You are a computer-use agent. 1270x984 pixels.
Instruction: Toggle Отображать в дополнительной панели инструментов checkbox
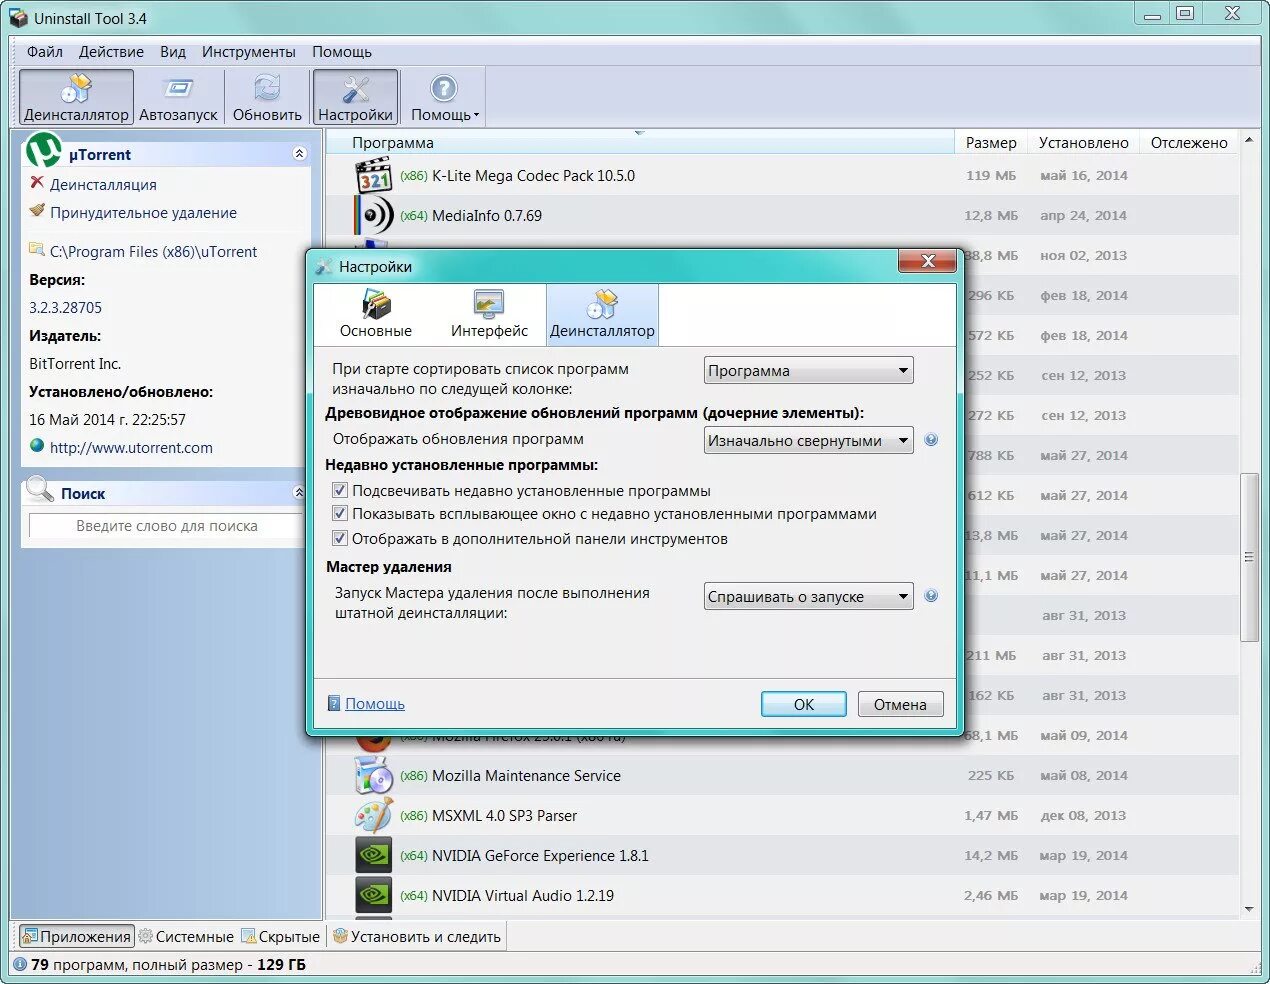340,538
